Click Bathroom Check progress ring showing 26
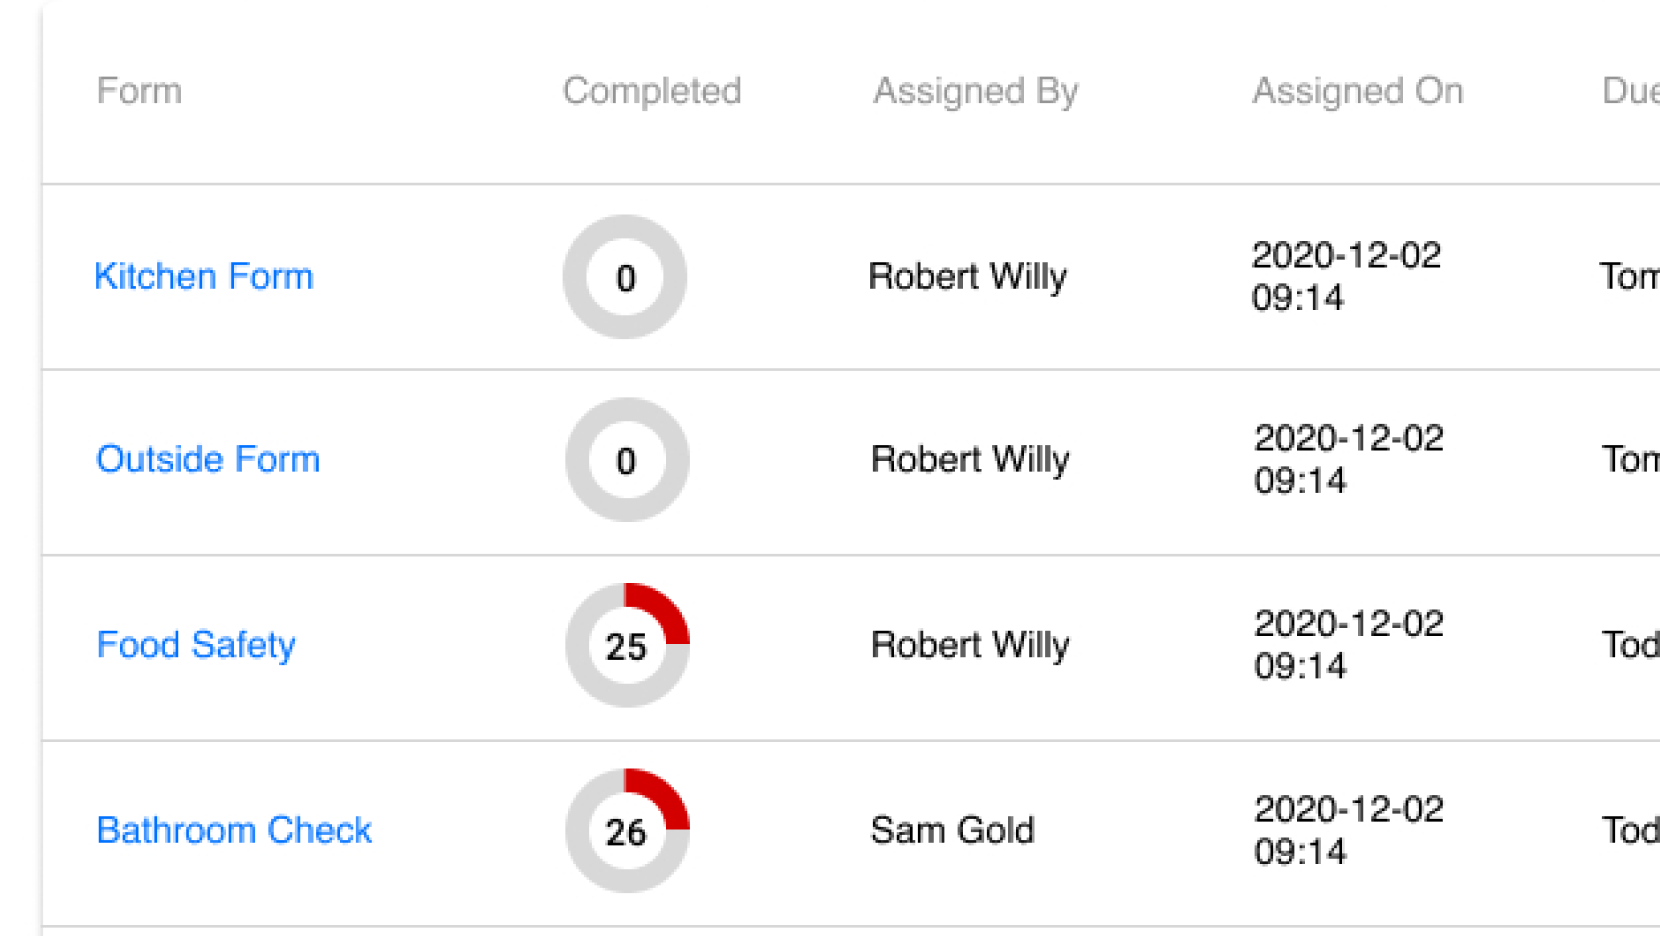Image resolution: width=1660 pixels, height=936 pixels. [626, 830]
